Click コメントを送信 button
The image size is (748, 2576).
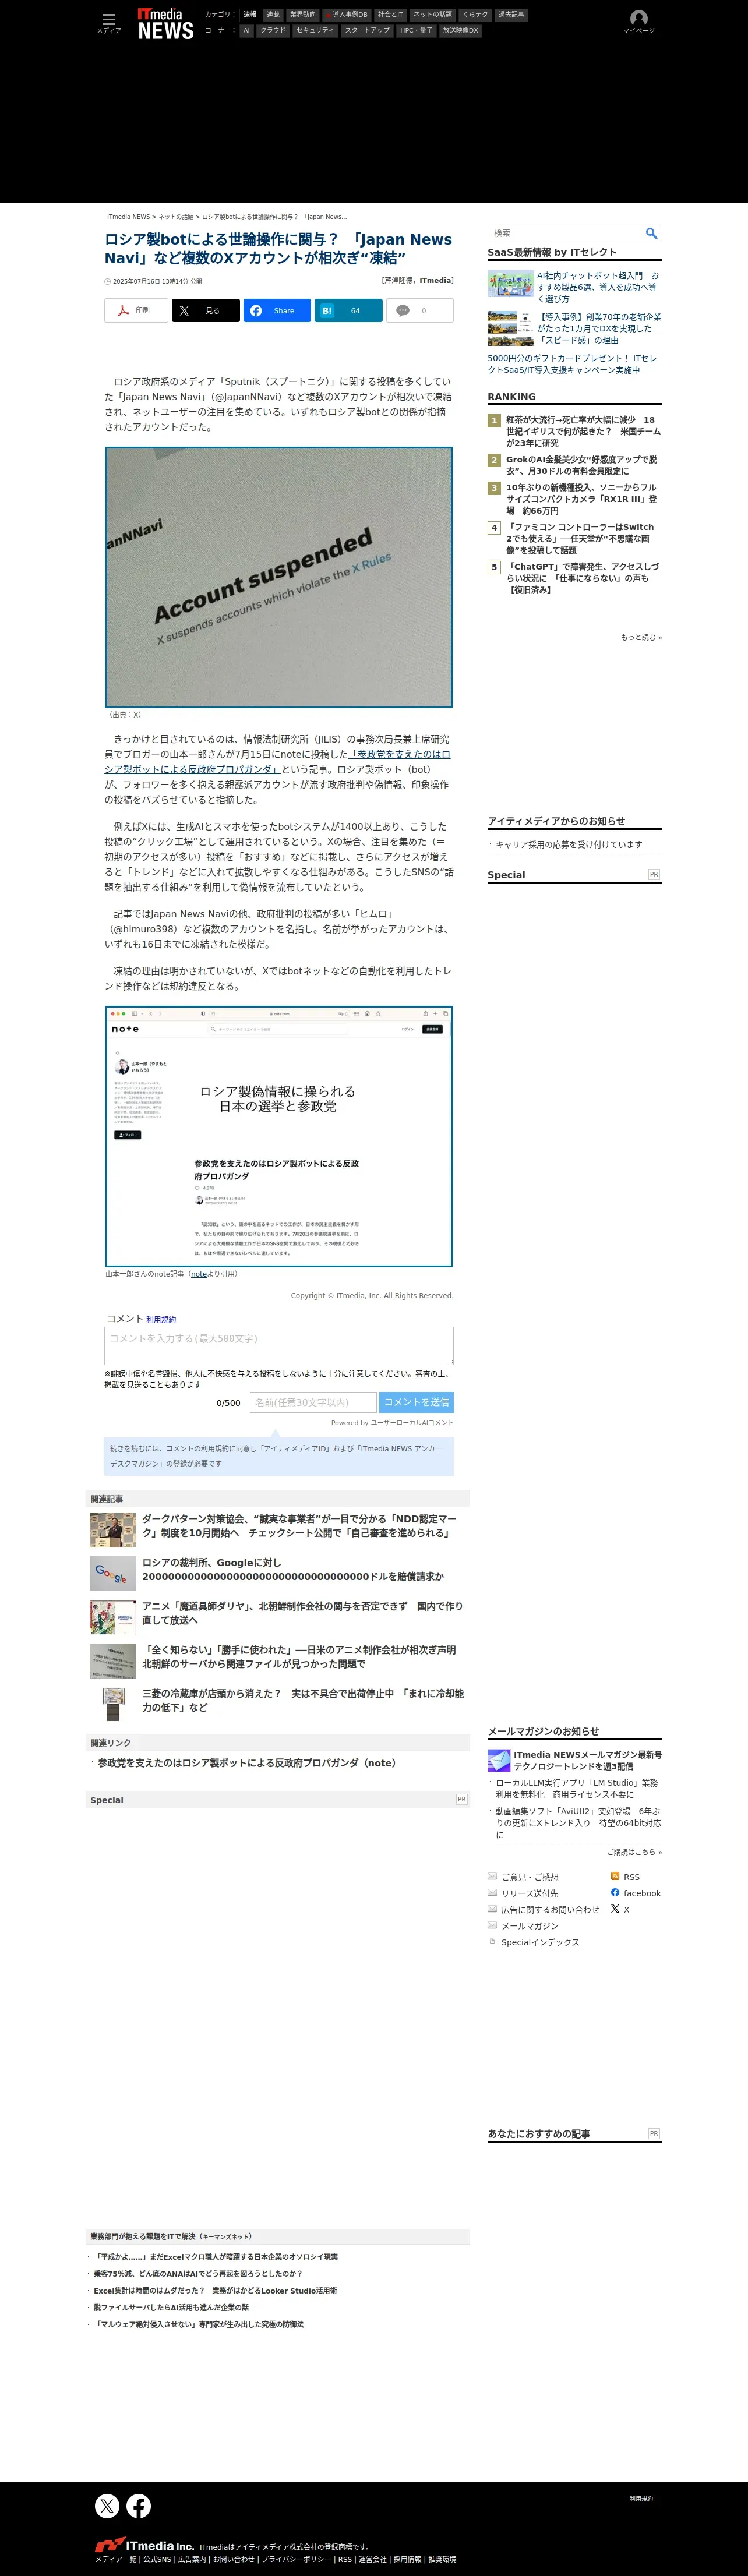click(416, 1402)
